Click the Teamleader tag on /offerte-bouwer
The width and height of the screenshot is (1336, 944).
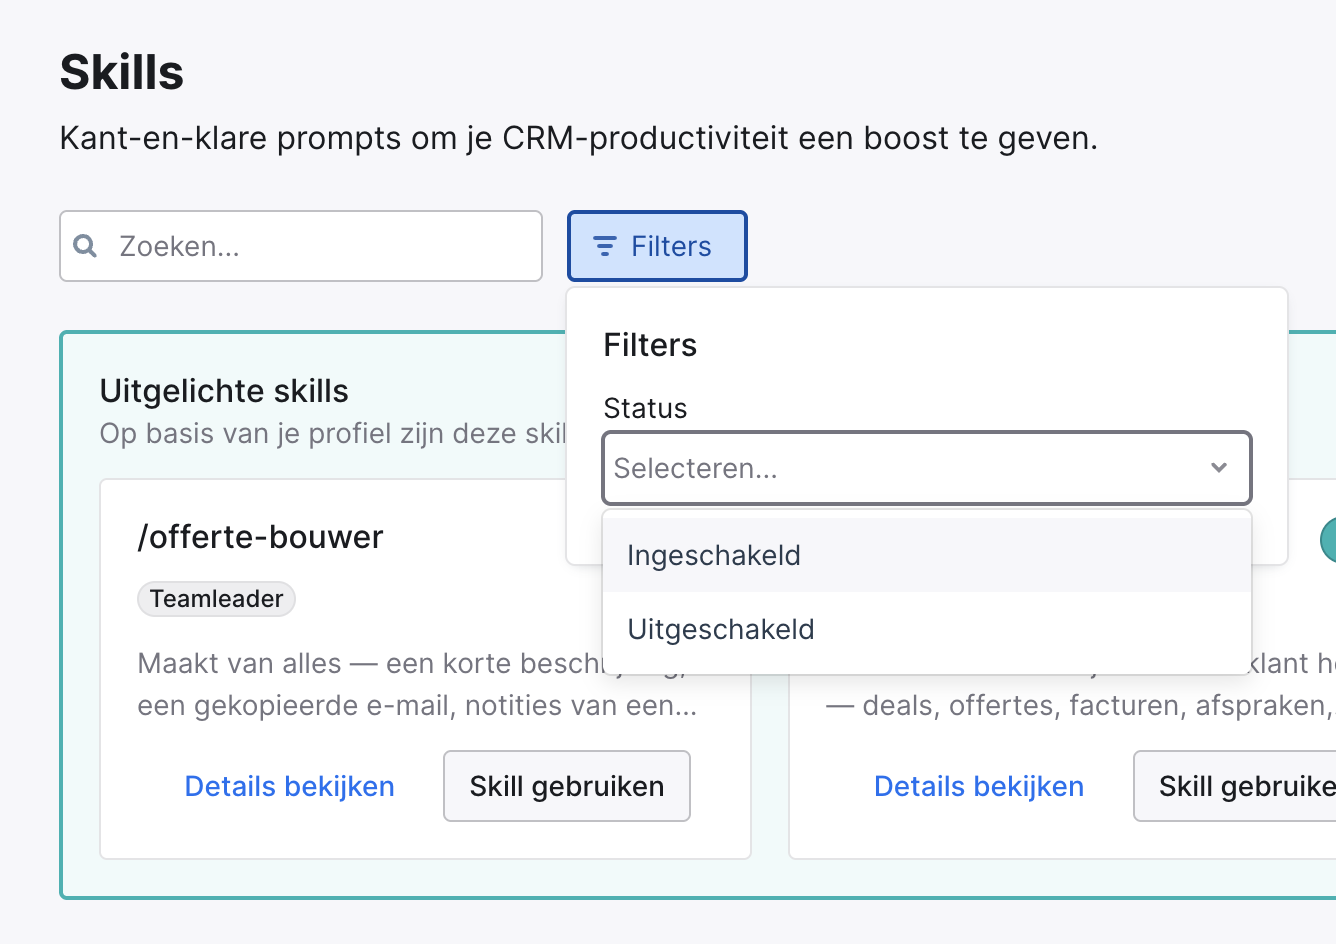216,599
